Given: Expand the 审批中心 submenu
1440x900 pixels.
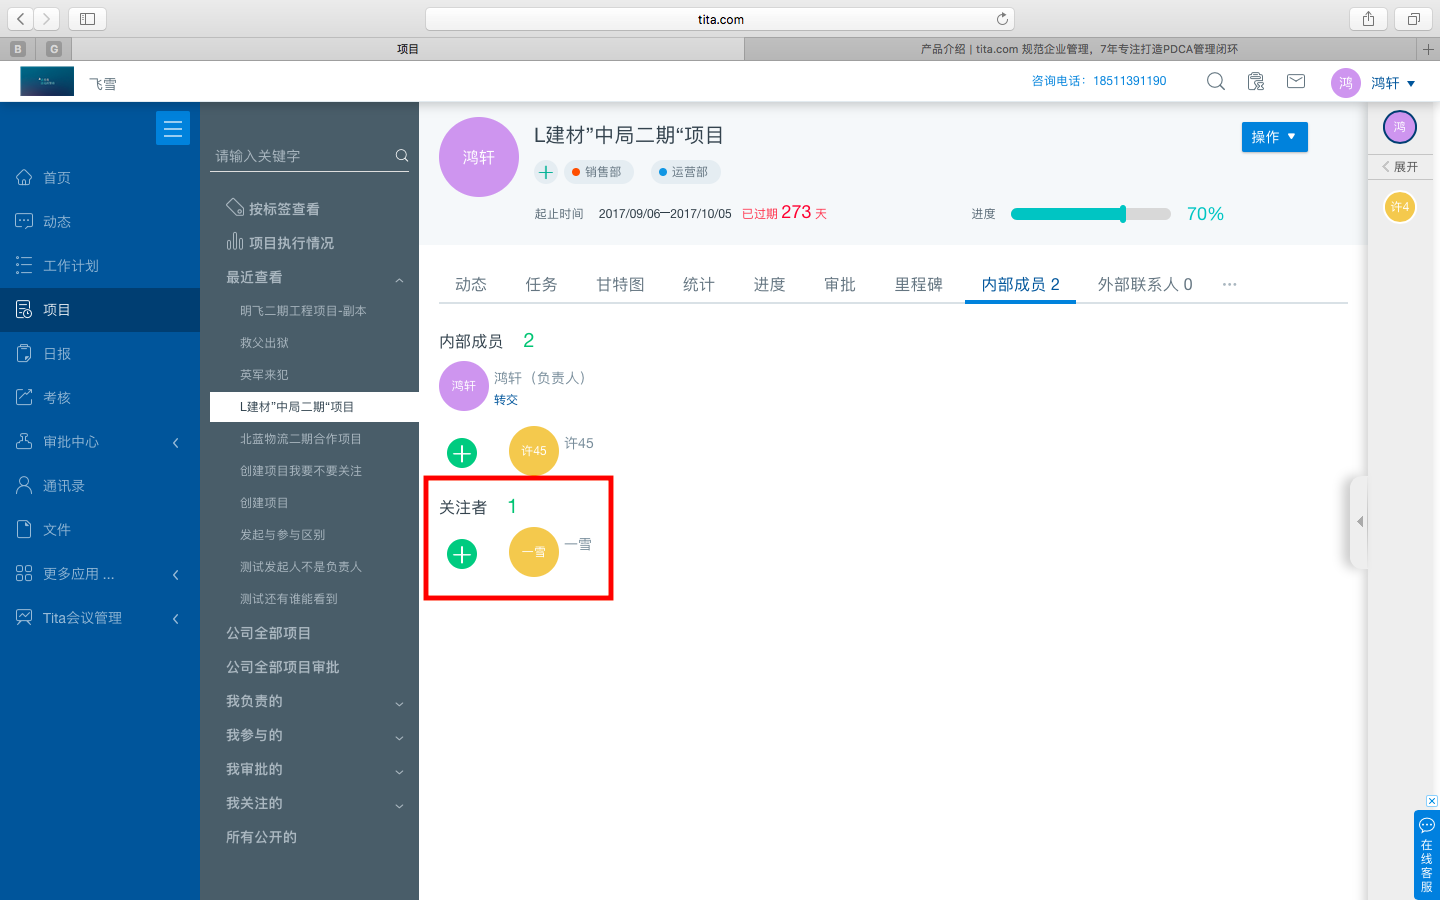Looking at the screenshot, I should click(x=176, y=442).
